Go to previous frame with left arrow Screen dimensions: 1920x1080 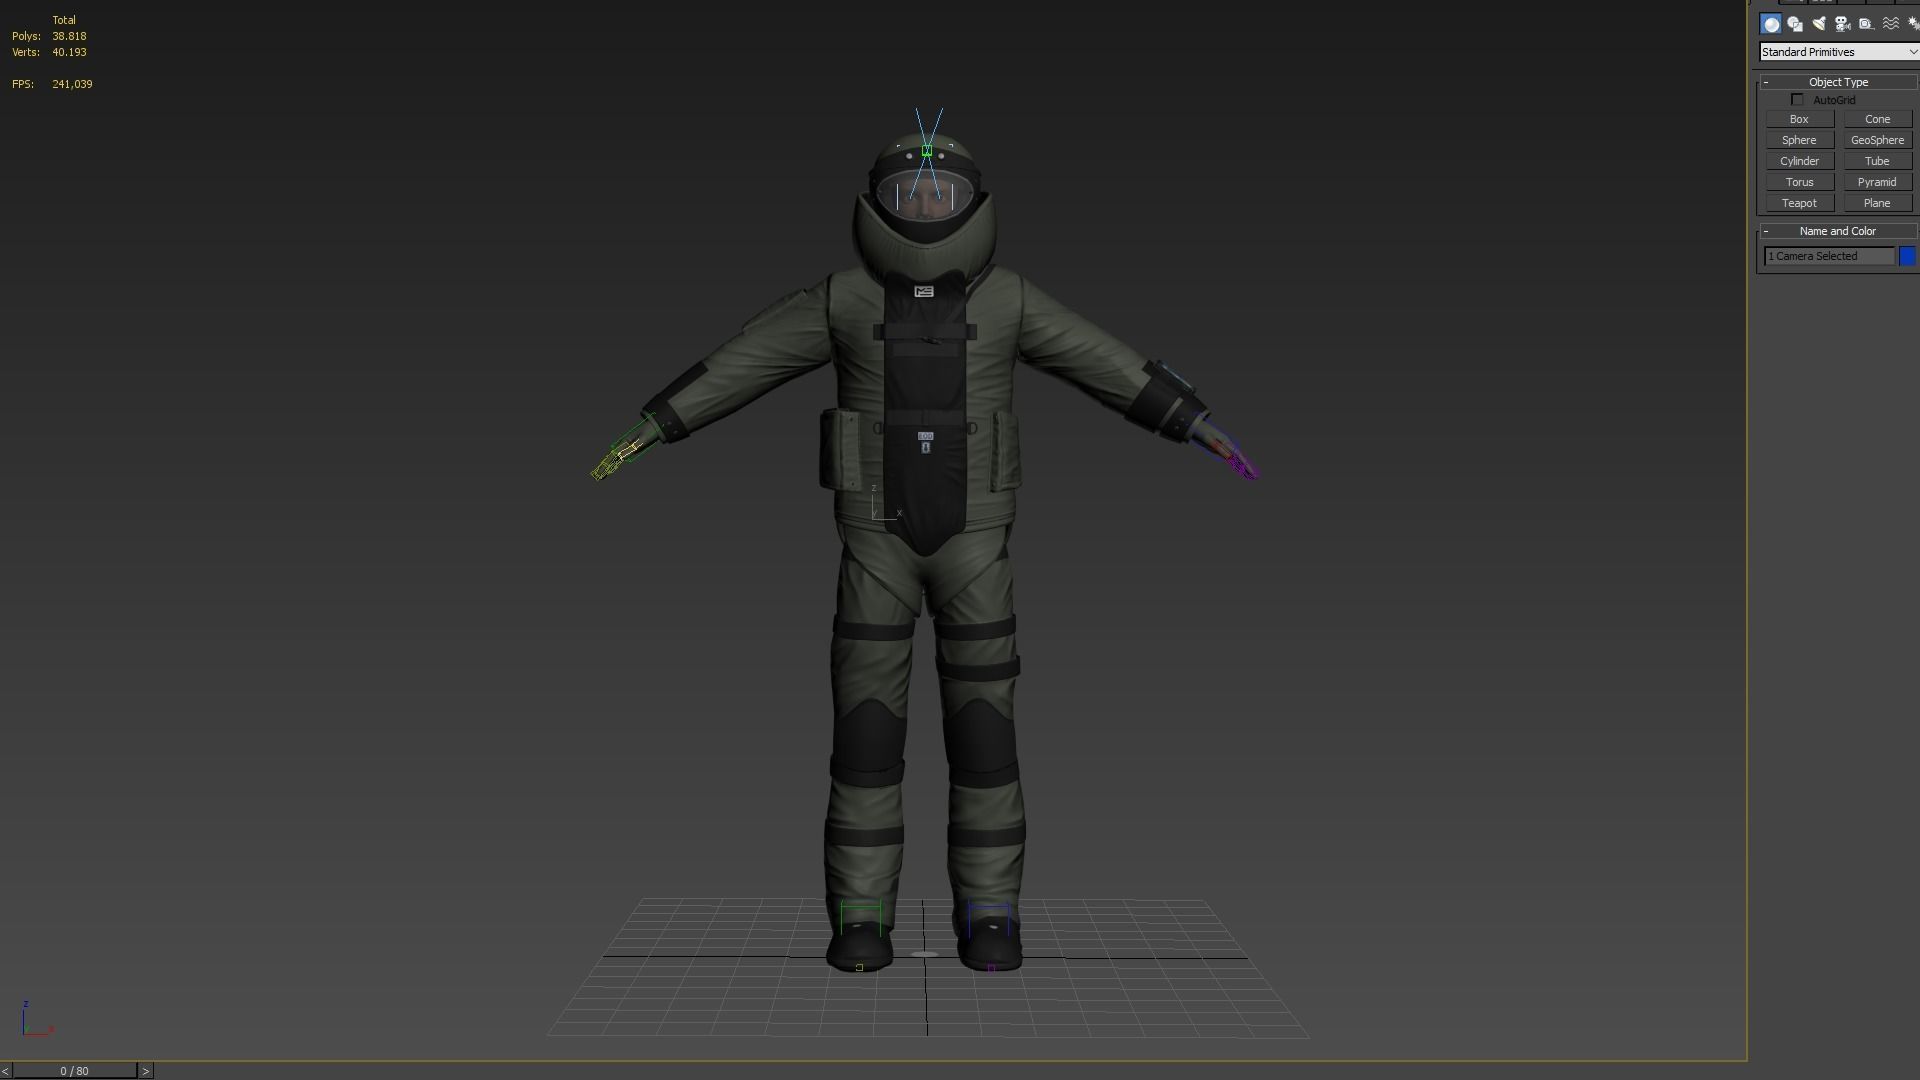(x=6, y=1071)
